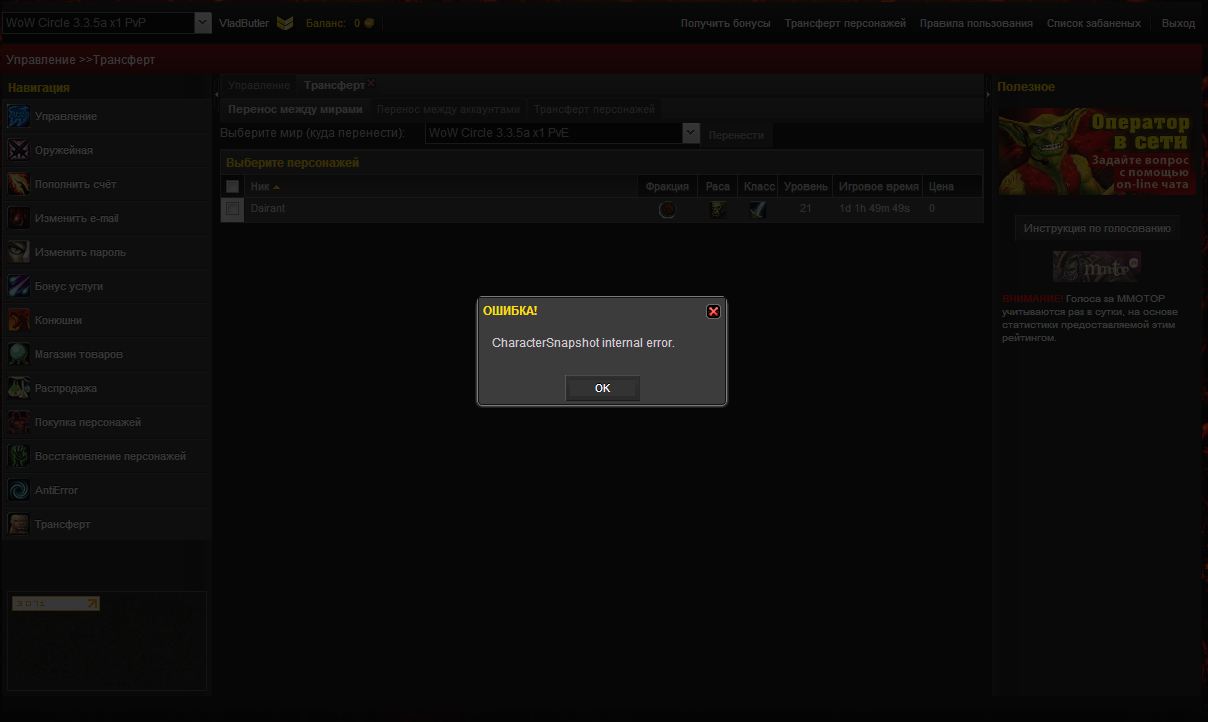Image resolution: width=1208 pixels, height=722 pixels.
Task: Click the Оператор в сети chat banner
Action: click(x=1096, y=152)
